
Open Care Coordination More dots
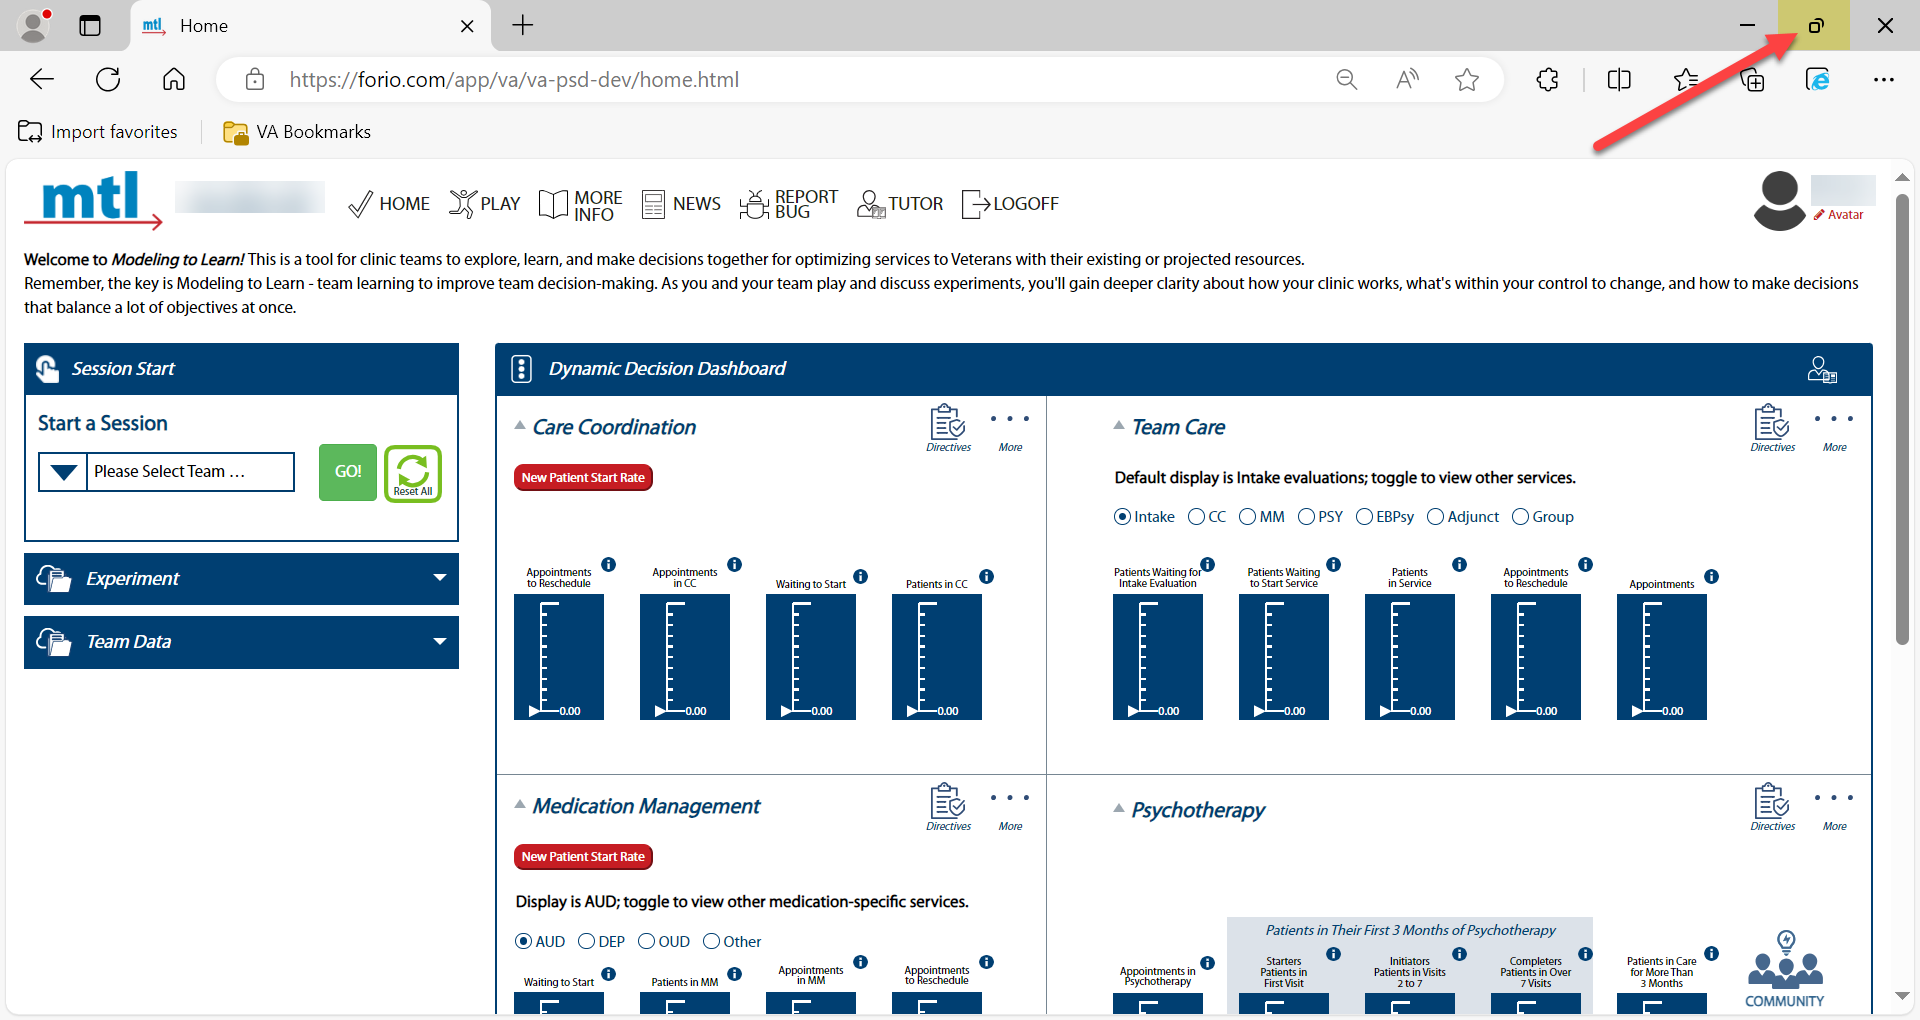(1010, 420)
